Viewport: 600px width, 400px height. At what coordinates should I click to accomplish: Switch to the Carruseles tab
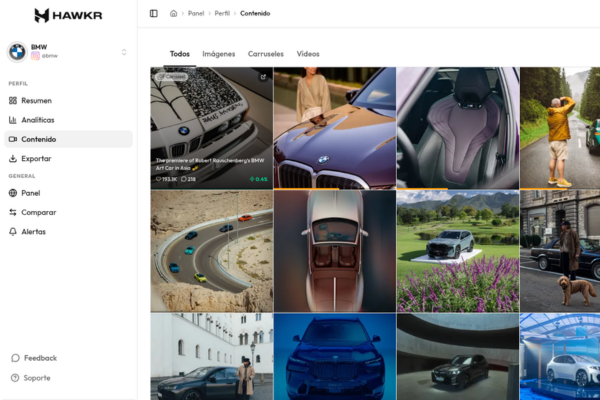(x=266, y=54)
